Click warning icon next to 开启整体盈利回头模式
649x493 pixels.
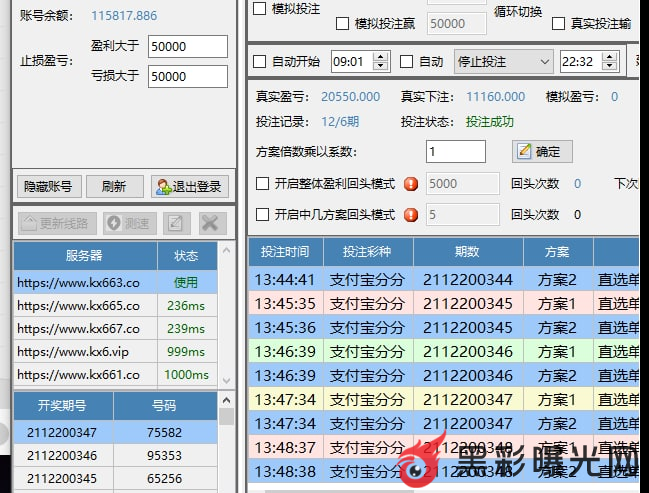tap(410, 184)
